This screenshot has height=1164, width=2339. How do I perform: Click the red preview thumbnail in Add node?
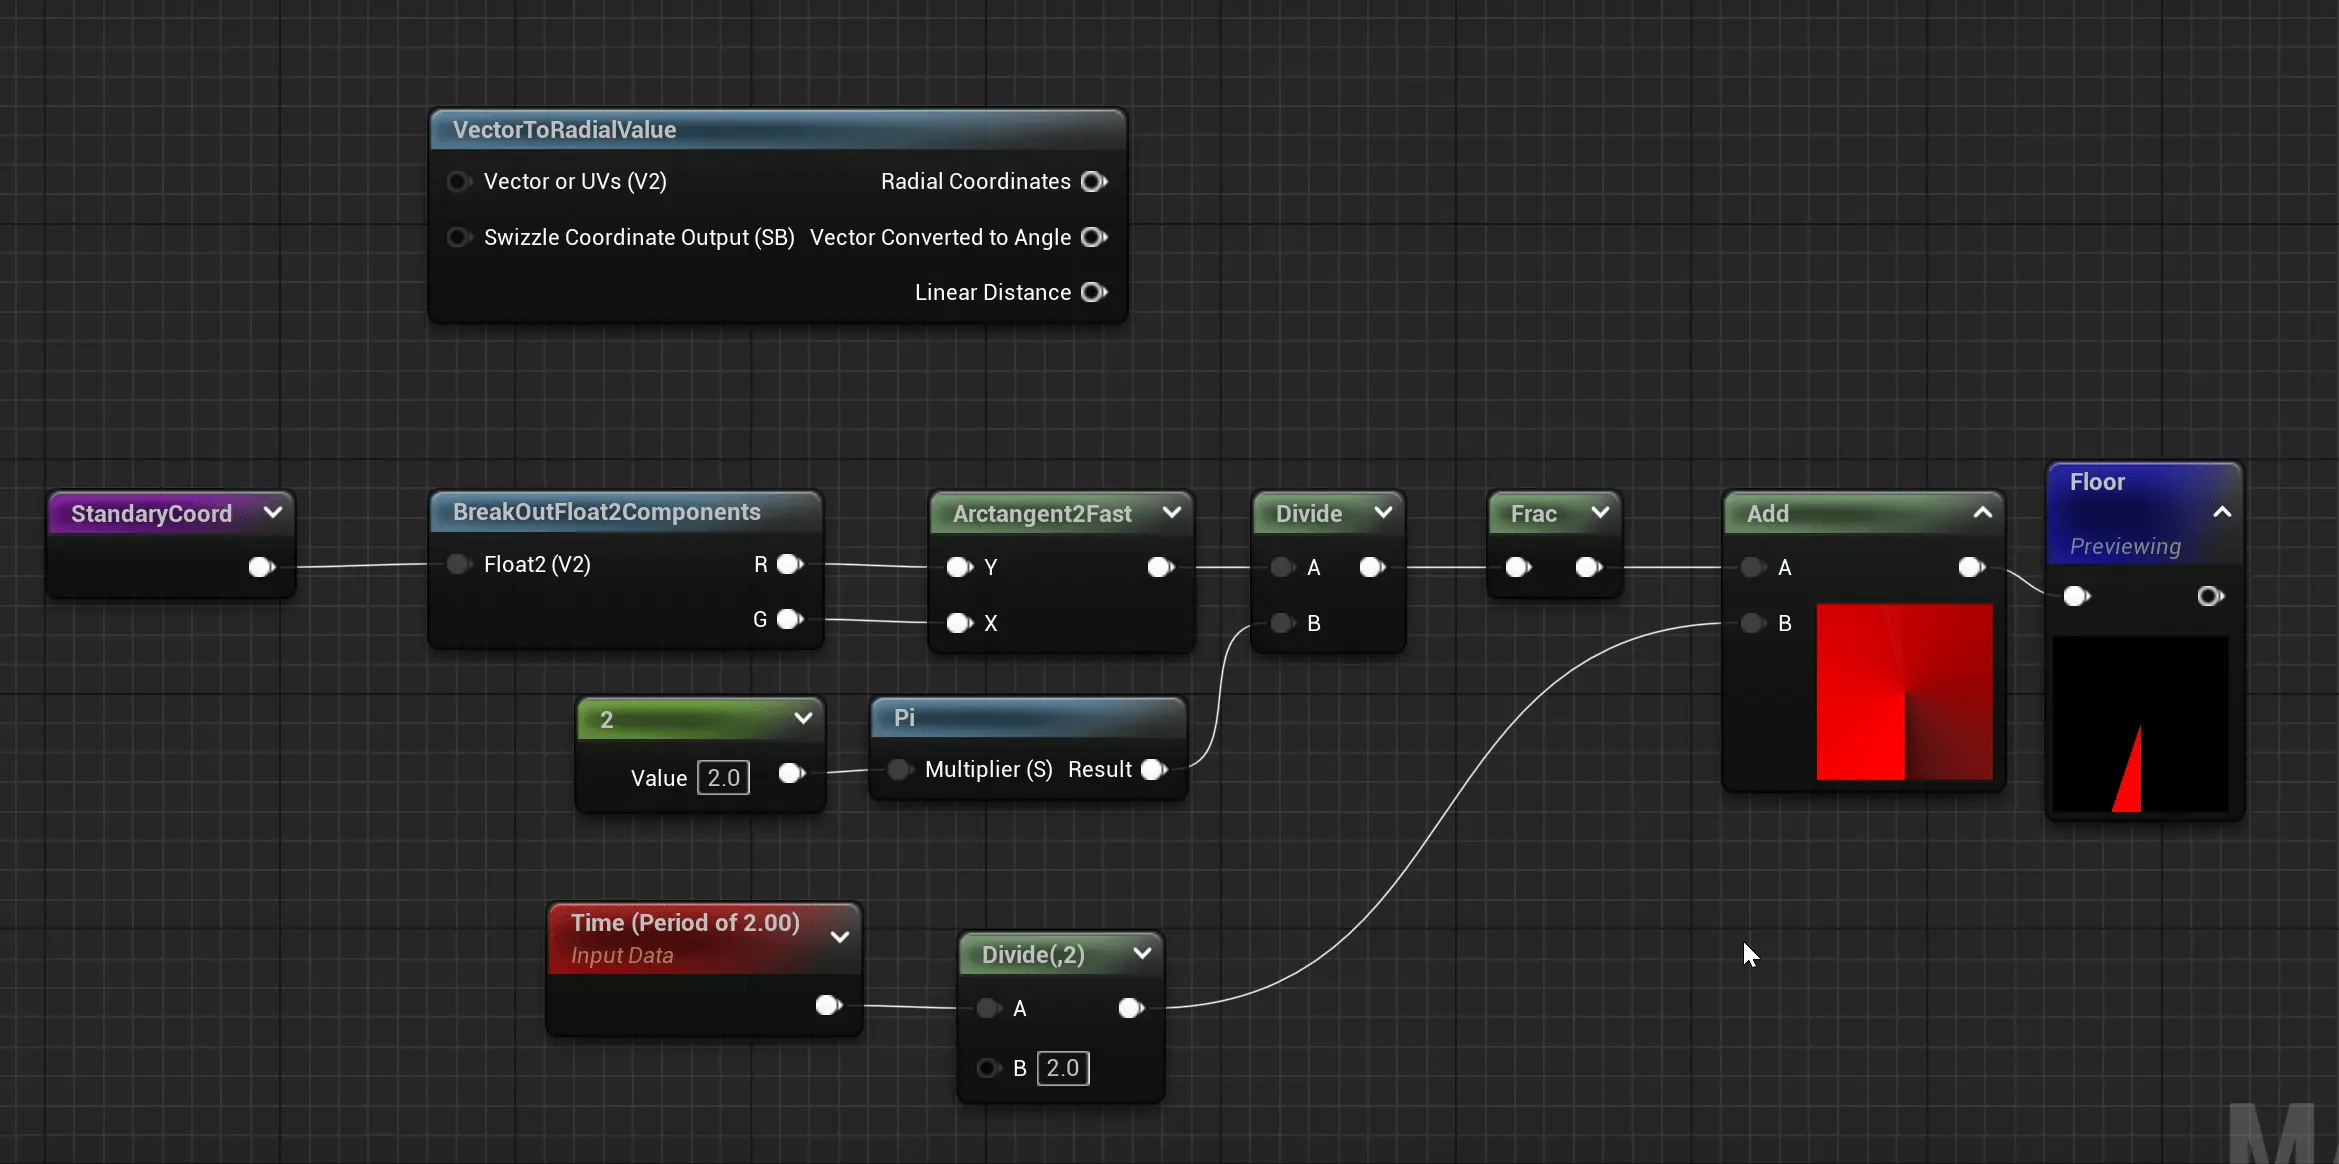click(x=1904, y=692)
